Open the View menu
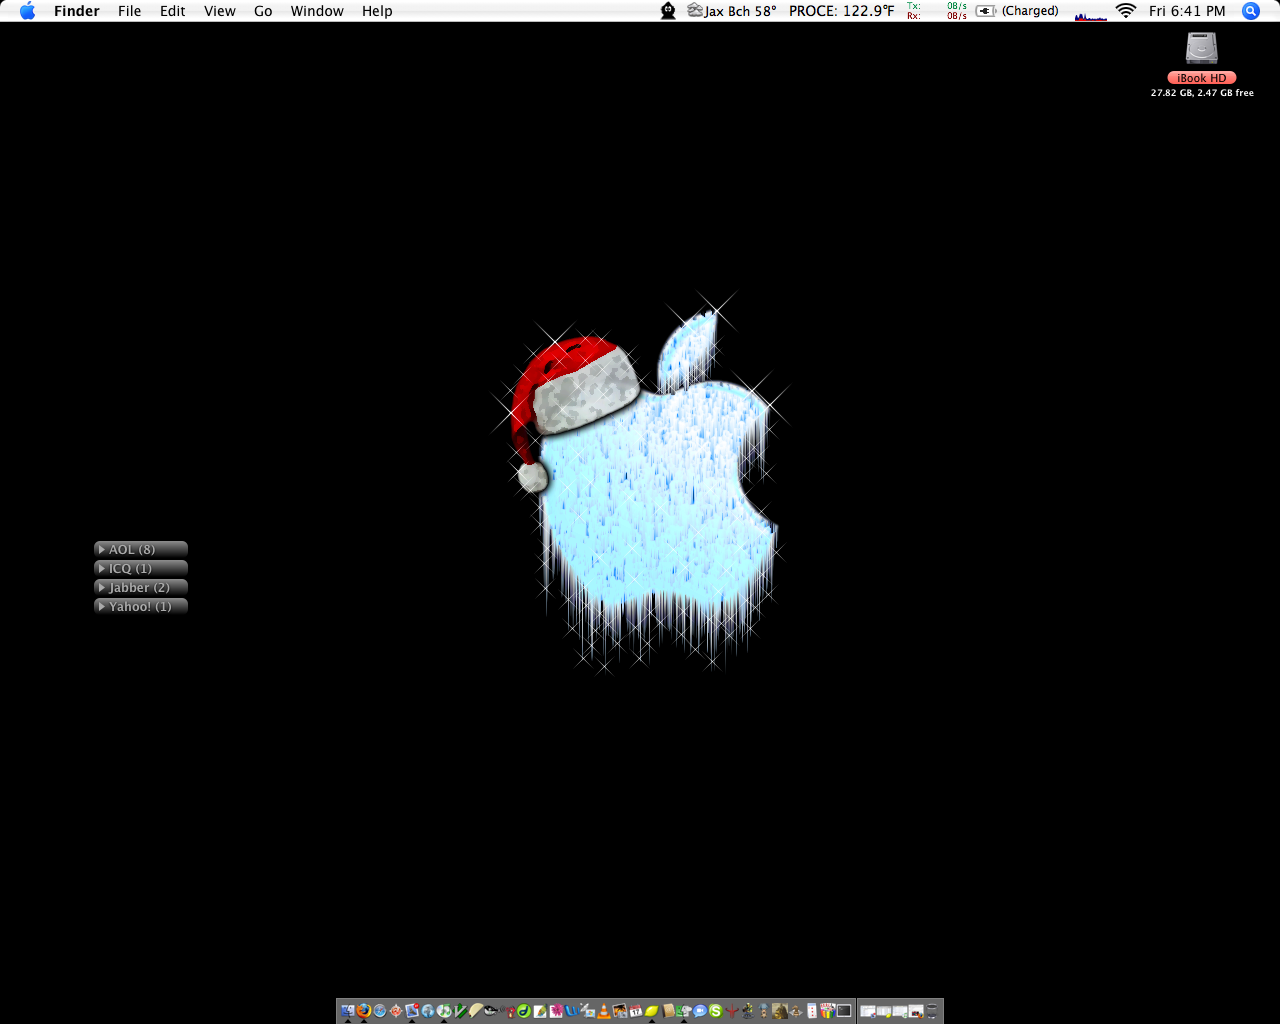 220,11
